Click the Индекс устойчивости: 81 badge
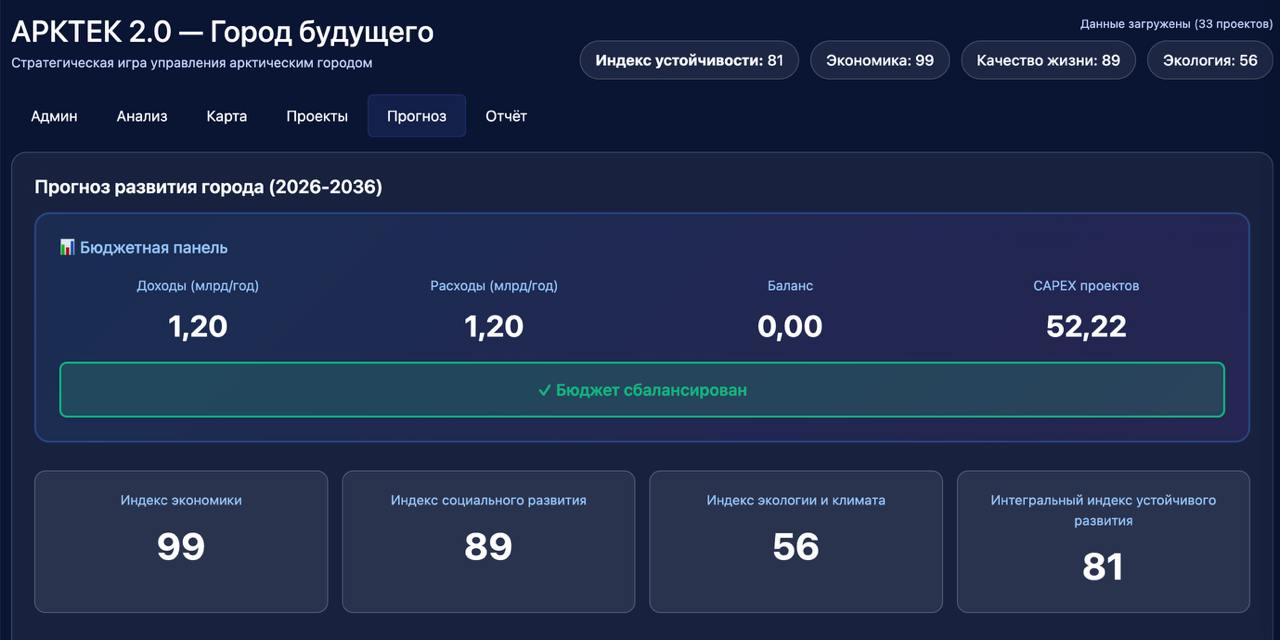The height and width of the screenshot is (640, 1280). pyautogui.click(x=689, y=60)
